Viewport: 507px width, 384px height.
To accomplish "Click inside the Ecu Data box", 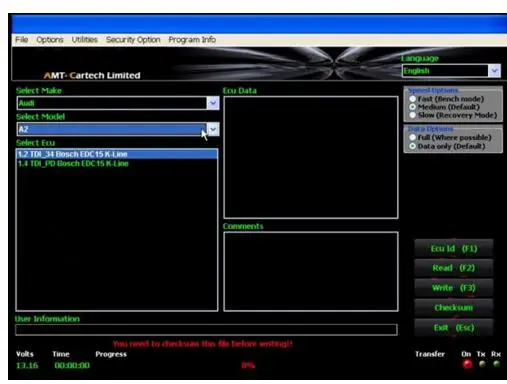I will [x=311, y=157].
